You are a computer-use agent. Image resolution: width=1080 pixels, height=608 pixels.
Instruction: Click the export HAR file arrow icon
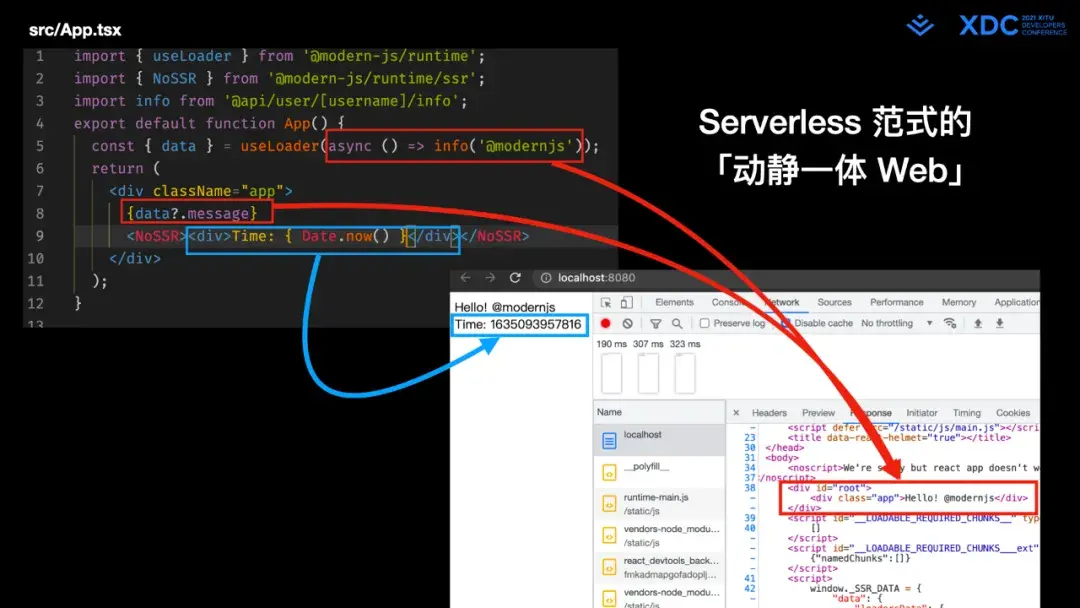pyautogui.click(x=998, y=323)
